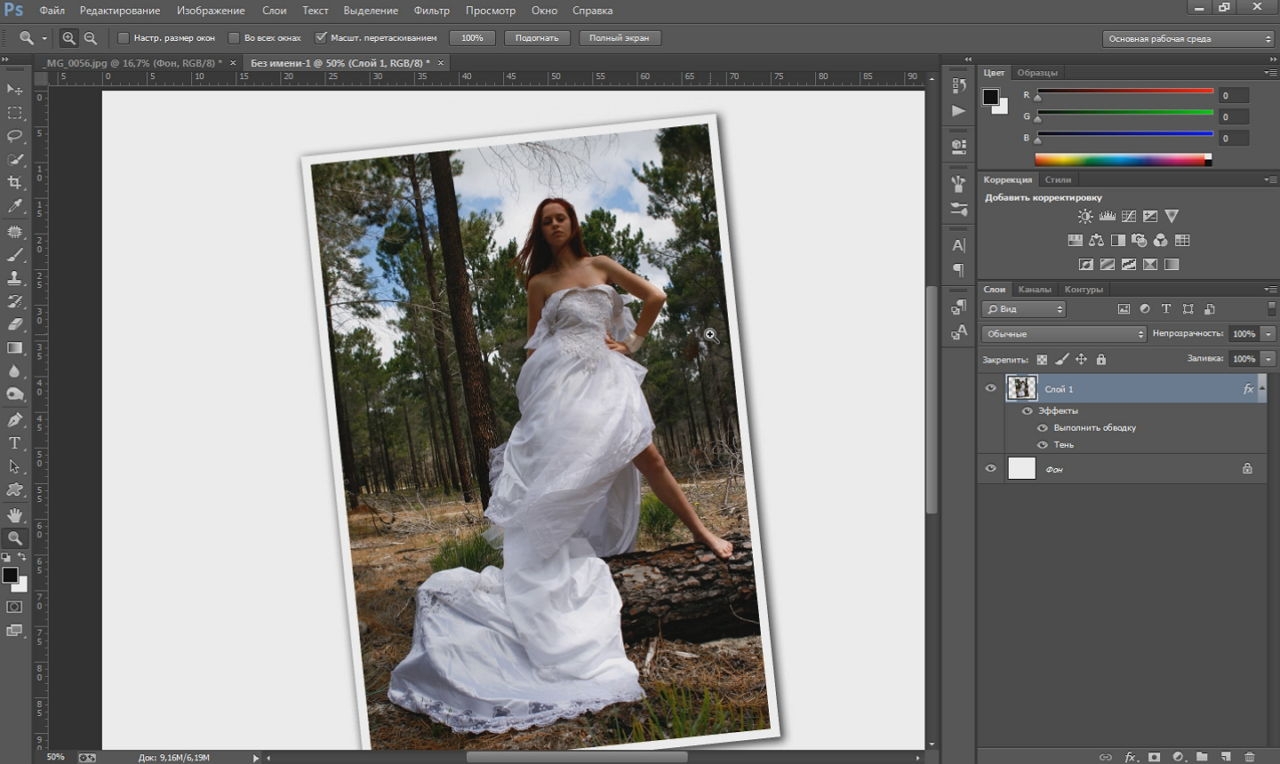Select the Eyedropper tool

click(x=15, y=206)
